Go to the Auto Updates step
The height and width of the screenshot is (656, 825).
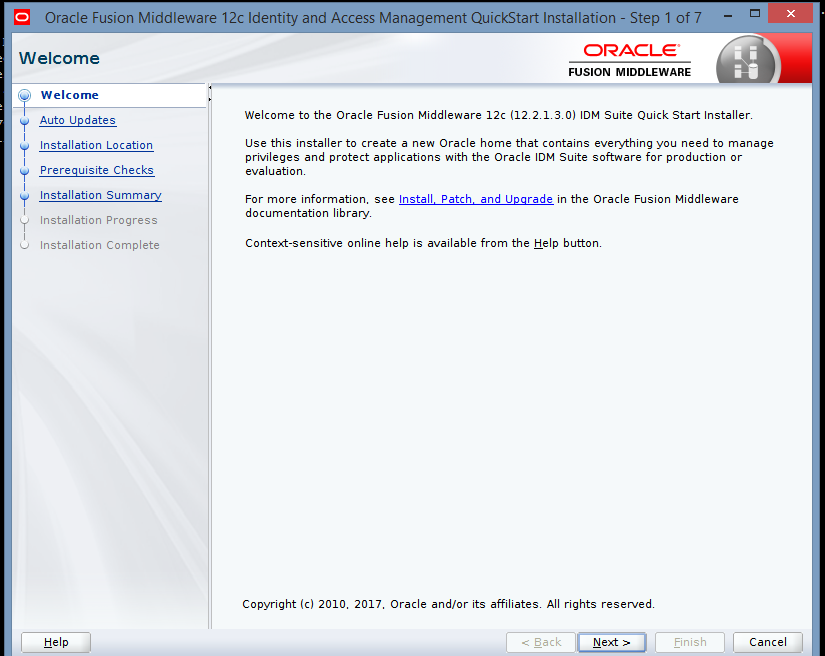(78, 120)
